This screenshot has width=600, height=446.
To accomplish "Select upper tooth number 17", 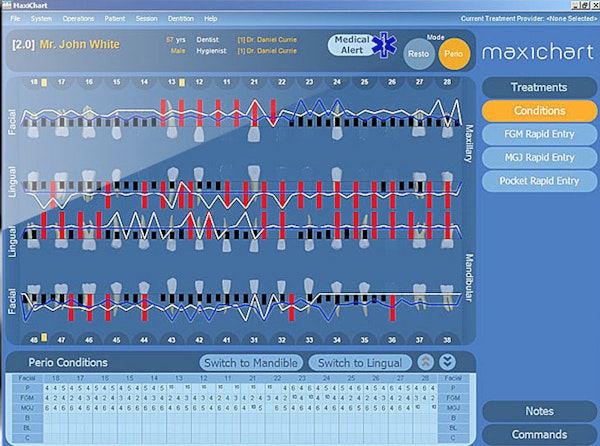I will pyautogui.click(x=61, y=82).
